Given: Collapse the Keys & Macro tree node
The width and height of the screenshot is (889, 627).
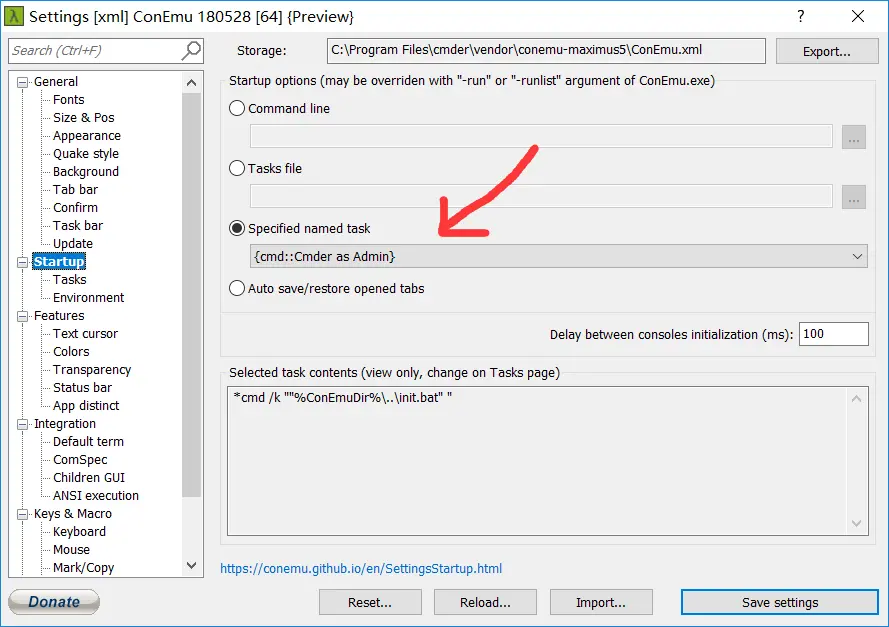Looking at the screenshot, I should pyautogui.click(x=23, y=514).
